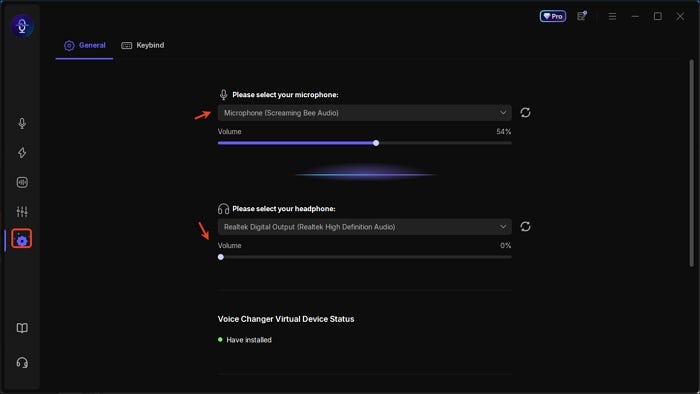Viewport: 700px width, 394px height.
Task: Expand the Microphone (Screaming Bee Audio) dropdown
Action: [364, 113]
